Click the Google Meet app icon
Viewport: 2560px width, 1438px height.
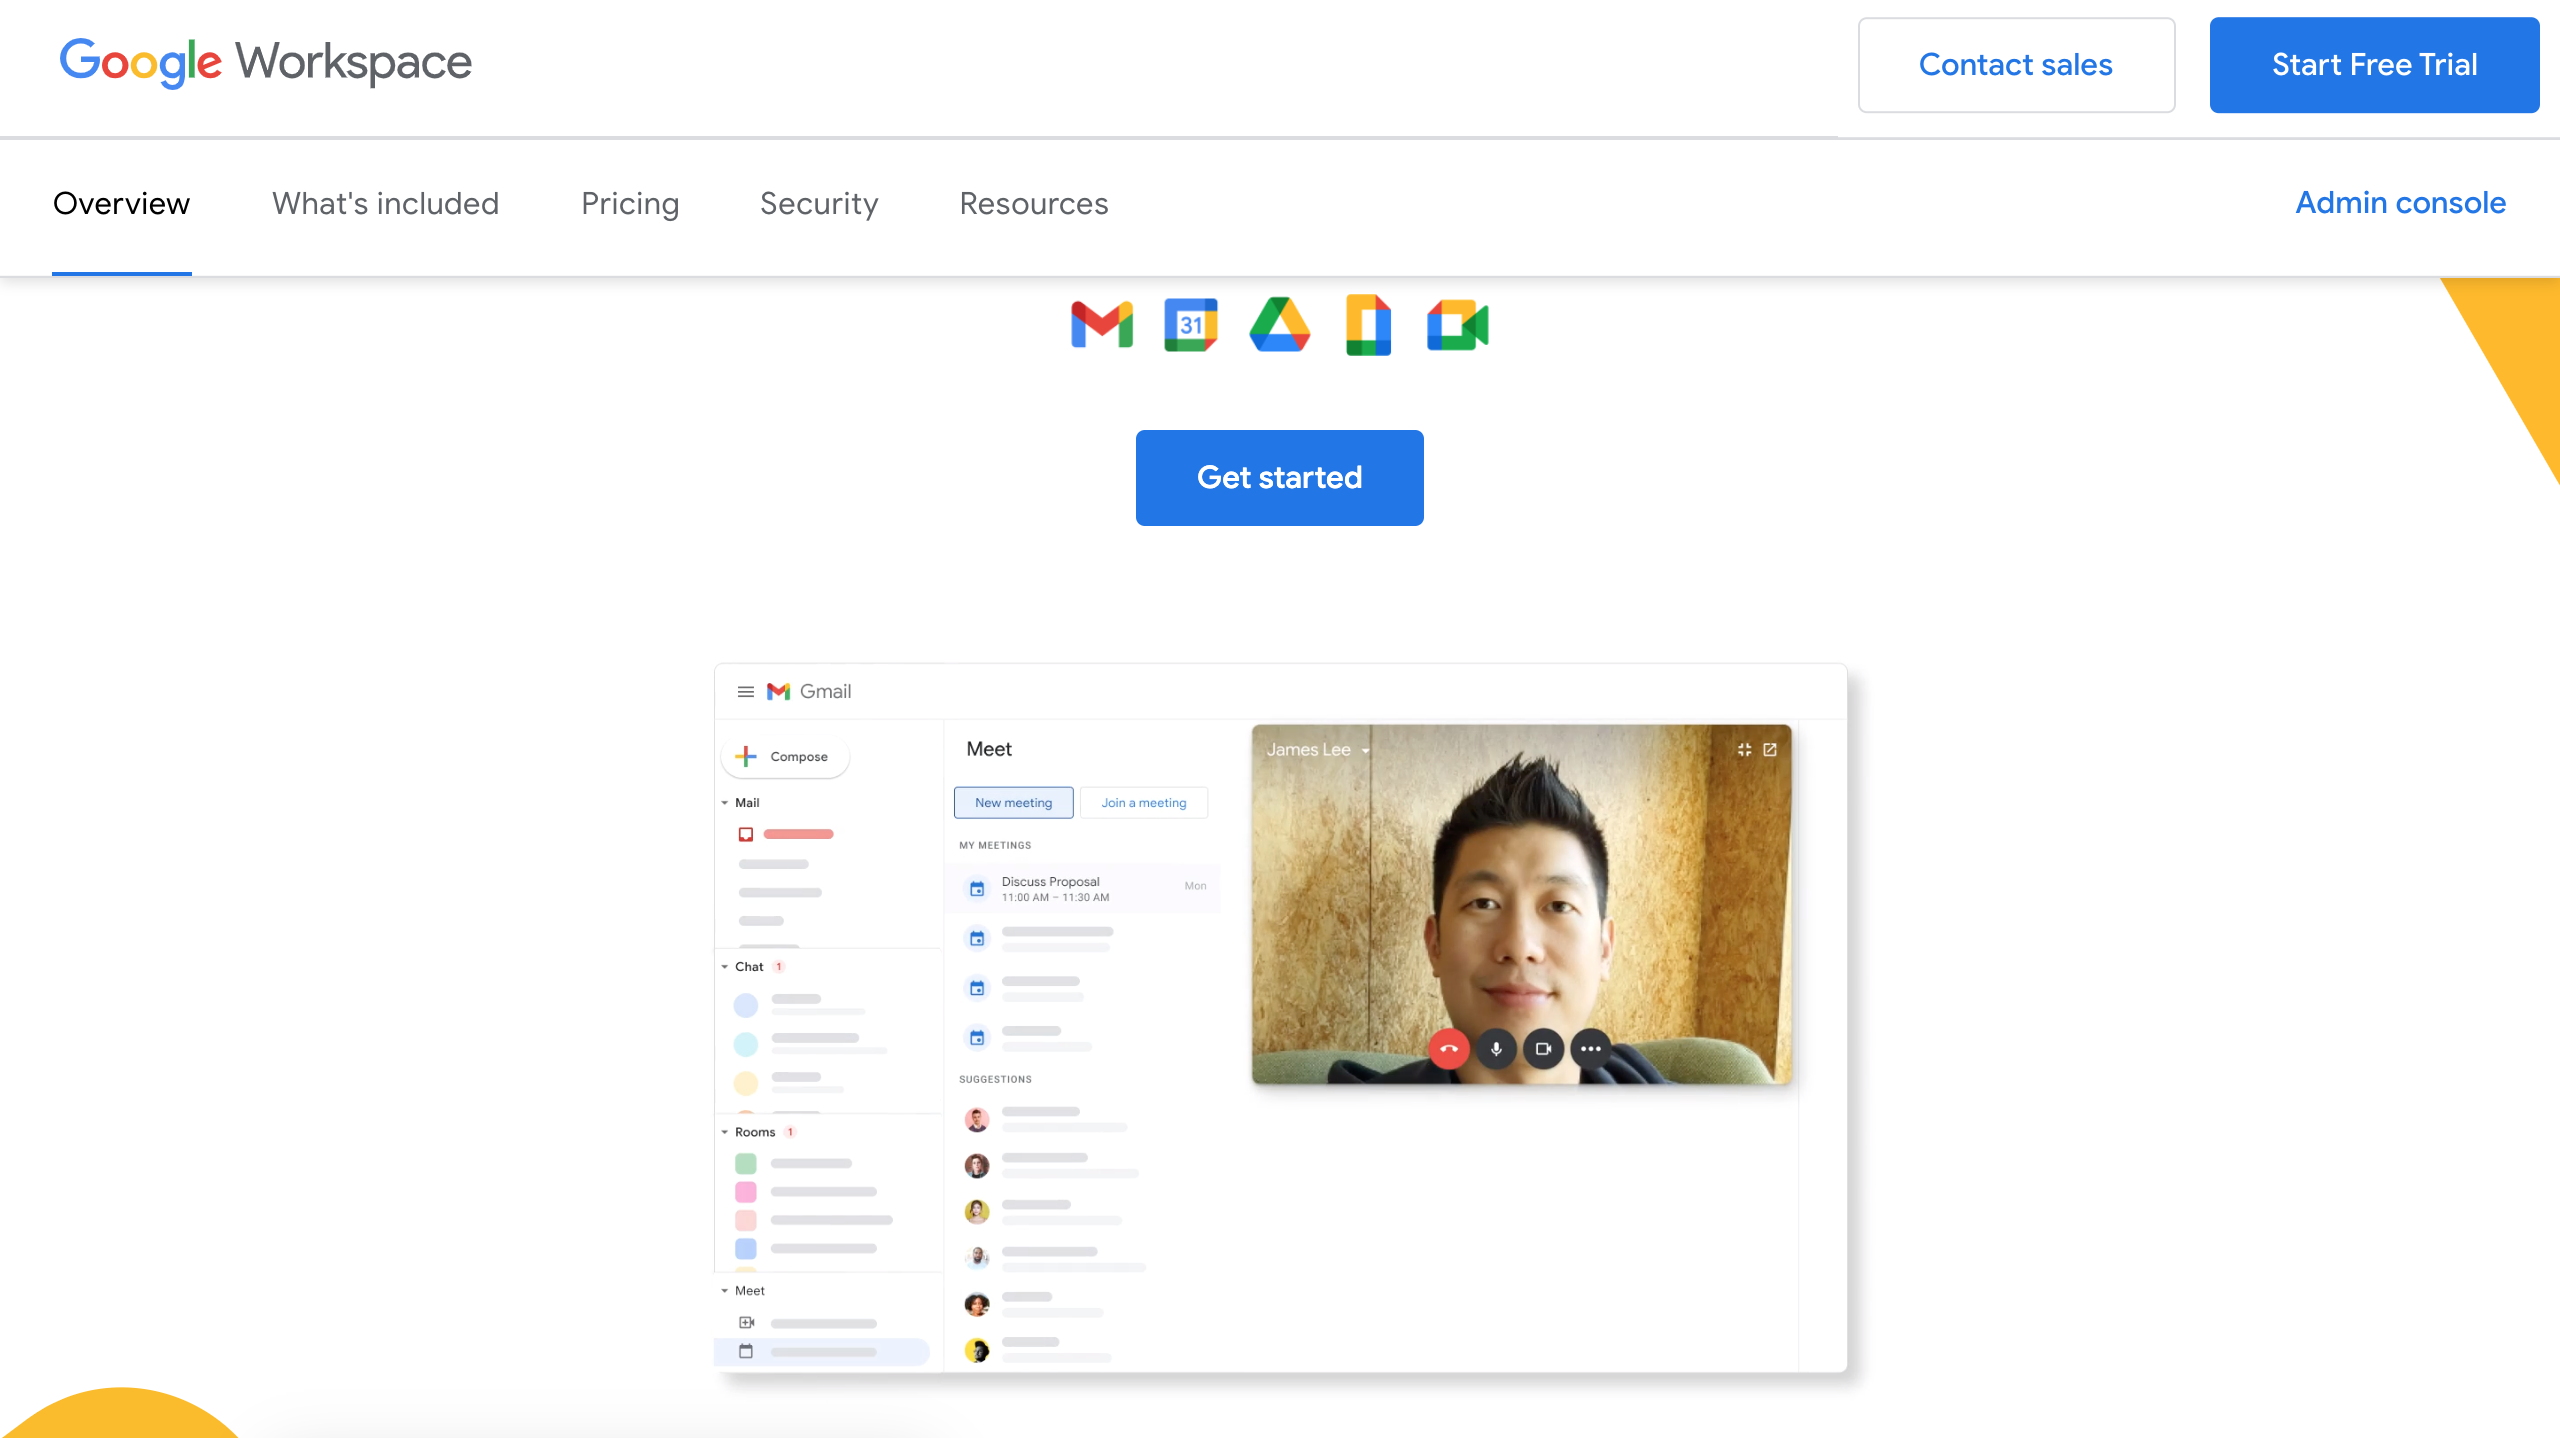tap(1457, 325)
